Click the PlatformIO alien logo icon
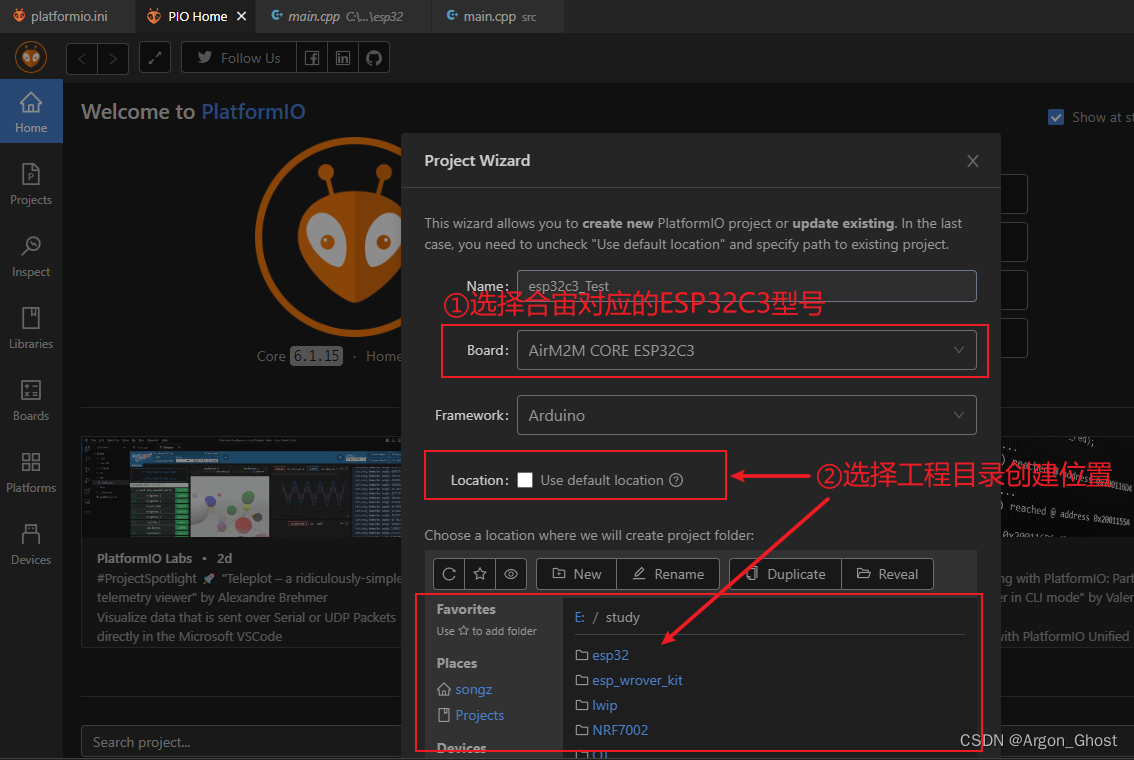The height and width of the screenshot is (760, 1134). [x=31, y=57]
